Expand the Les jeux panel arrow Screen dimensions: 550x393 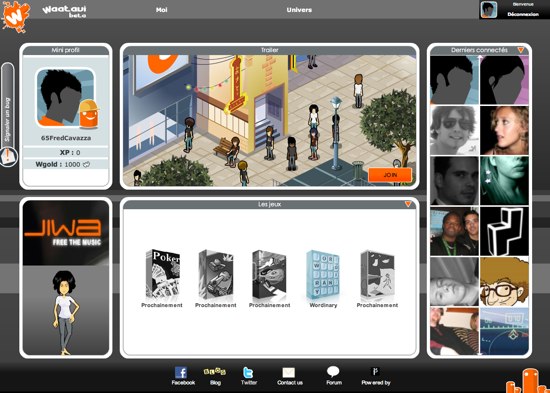click(408, 204)
